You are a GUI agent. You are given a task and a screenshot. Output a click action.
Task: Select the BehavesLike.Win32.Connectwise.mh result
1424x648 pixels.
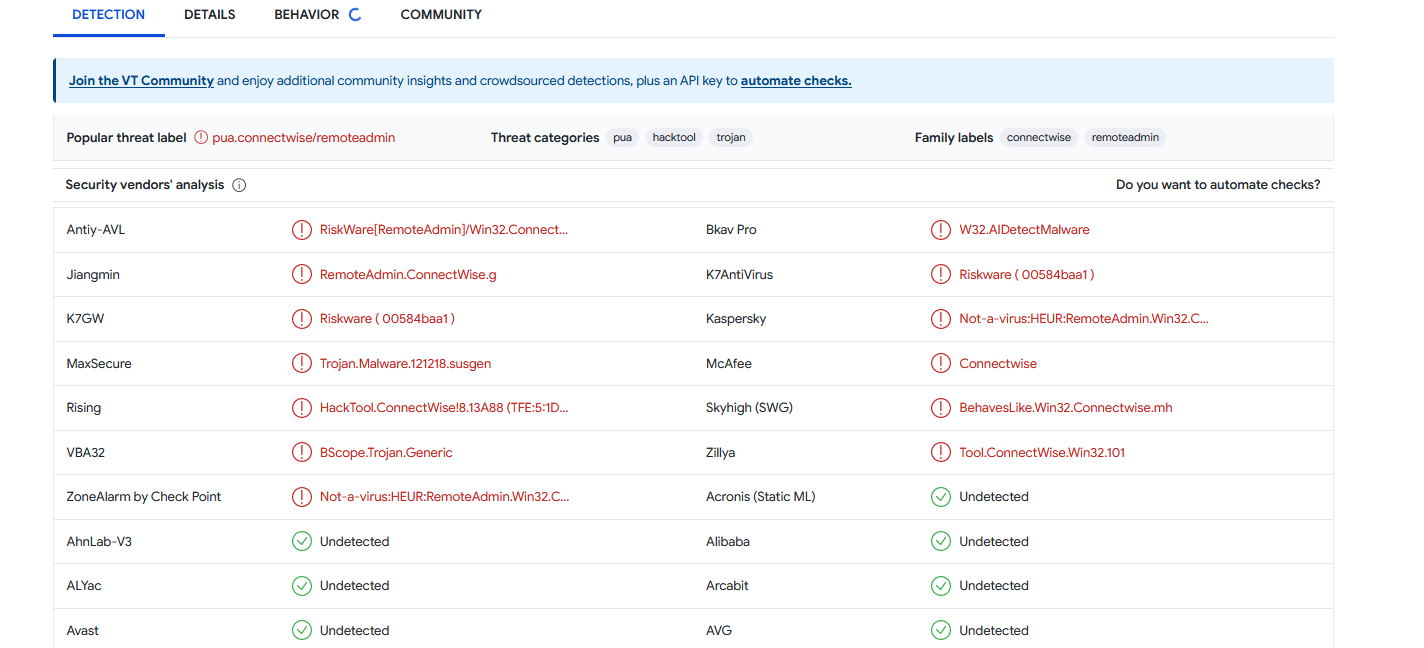[x=1066, y=408]
